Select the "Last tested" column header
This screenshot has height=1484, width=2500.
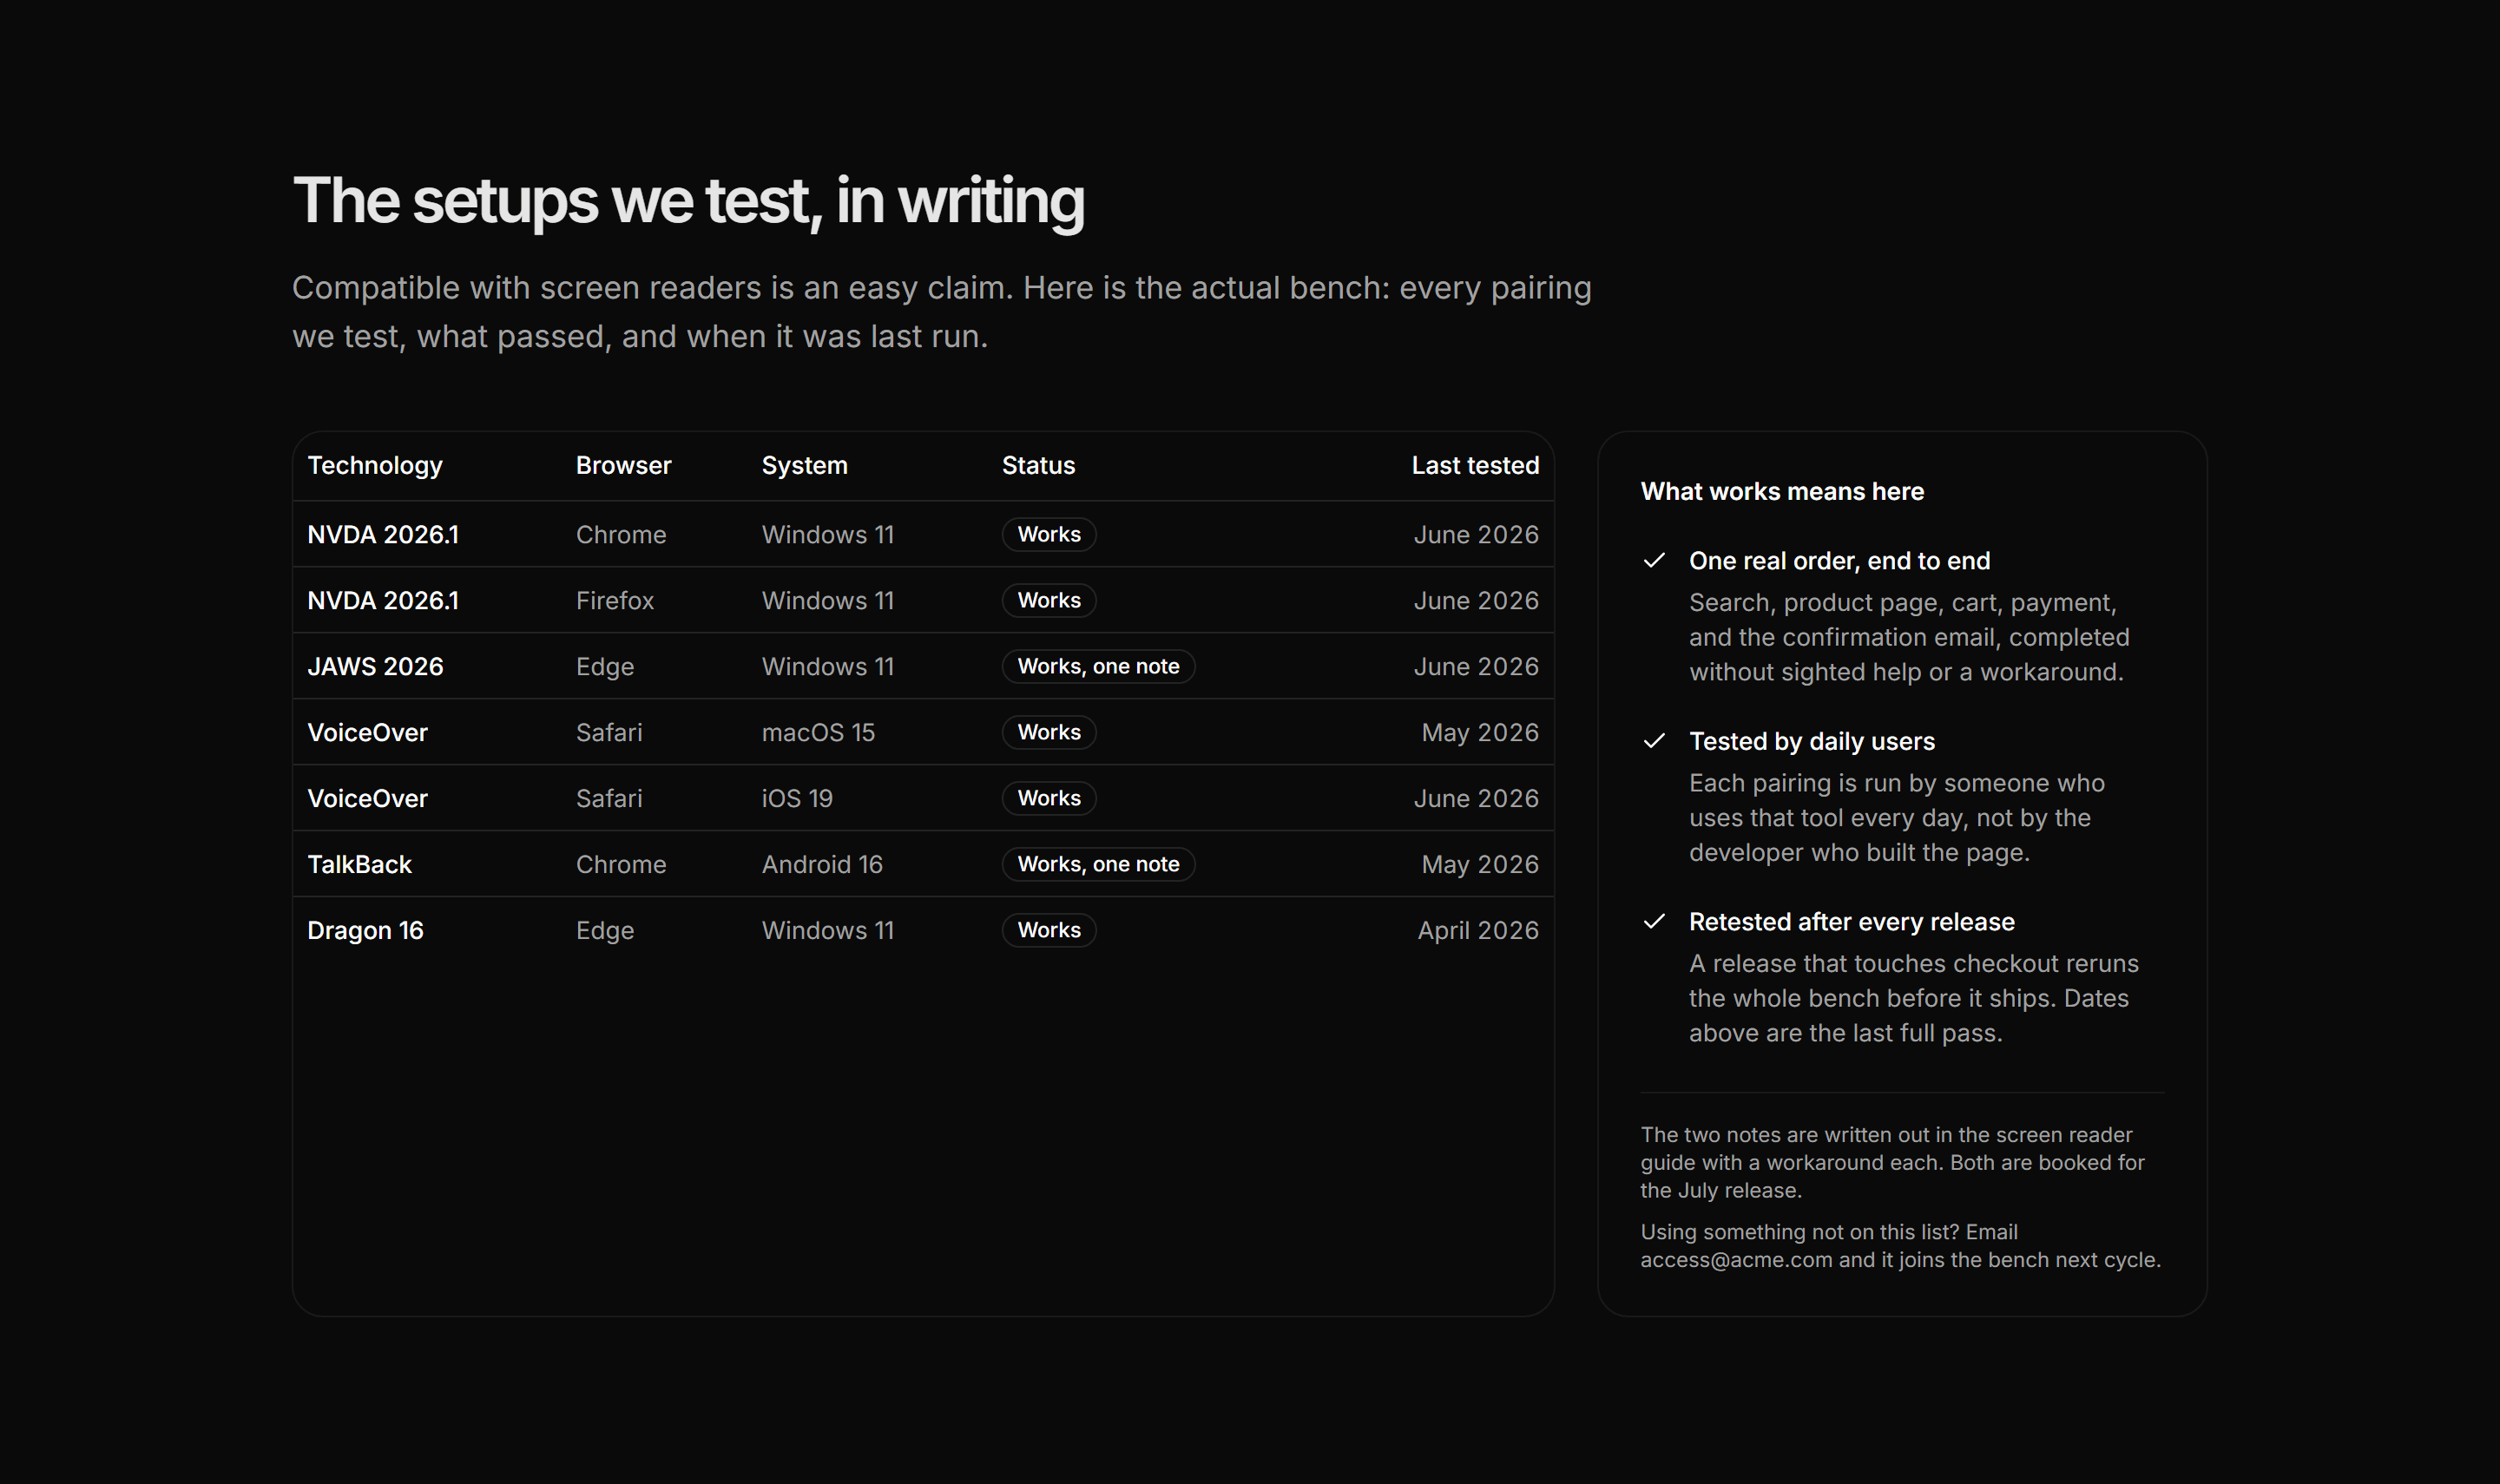1475,465
